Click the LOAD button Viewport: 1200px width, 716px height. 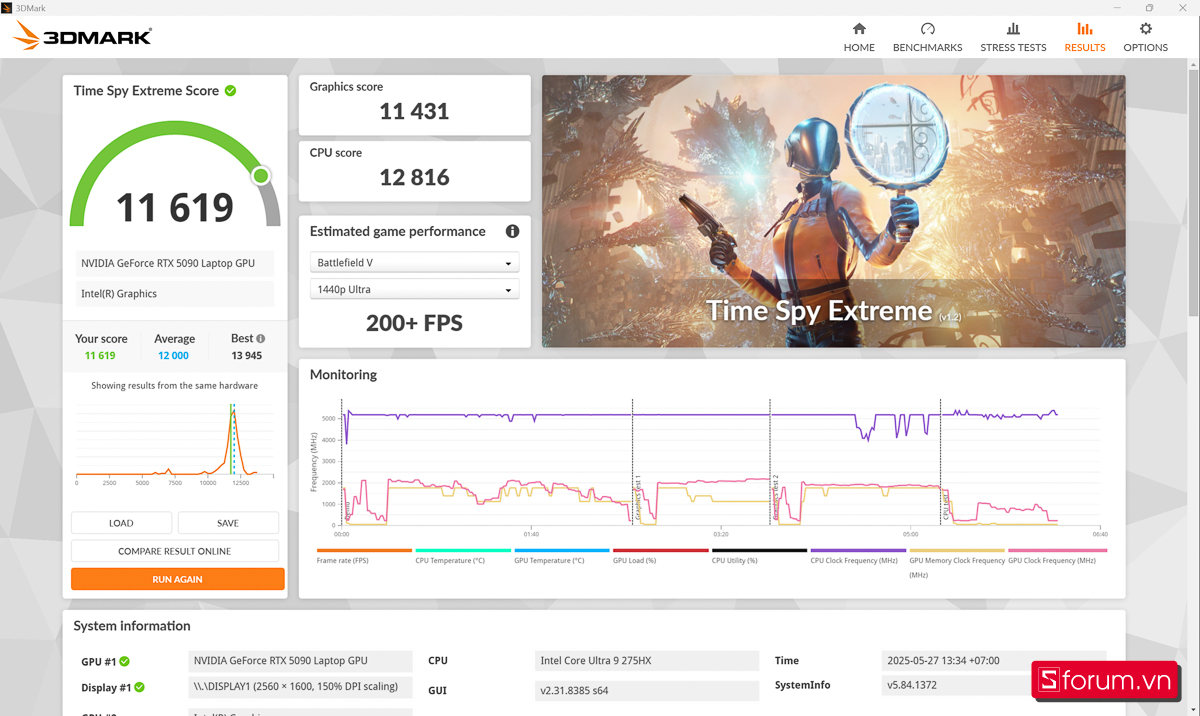point(121,523)
